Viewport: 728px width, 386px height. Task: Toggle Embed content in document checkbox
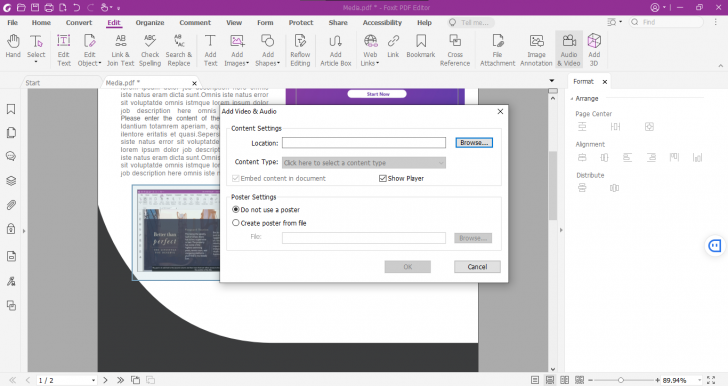tap(235, 178)
